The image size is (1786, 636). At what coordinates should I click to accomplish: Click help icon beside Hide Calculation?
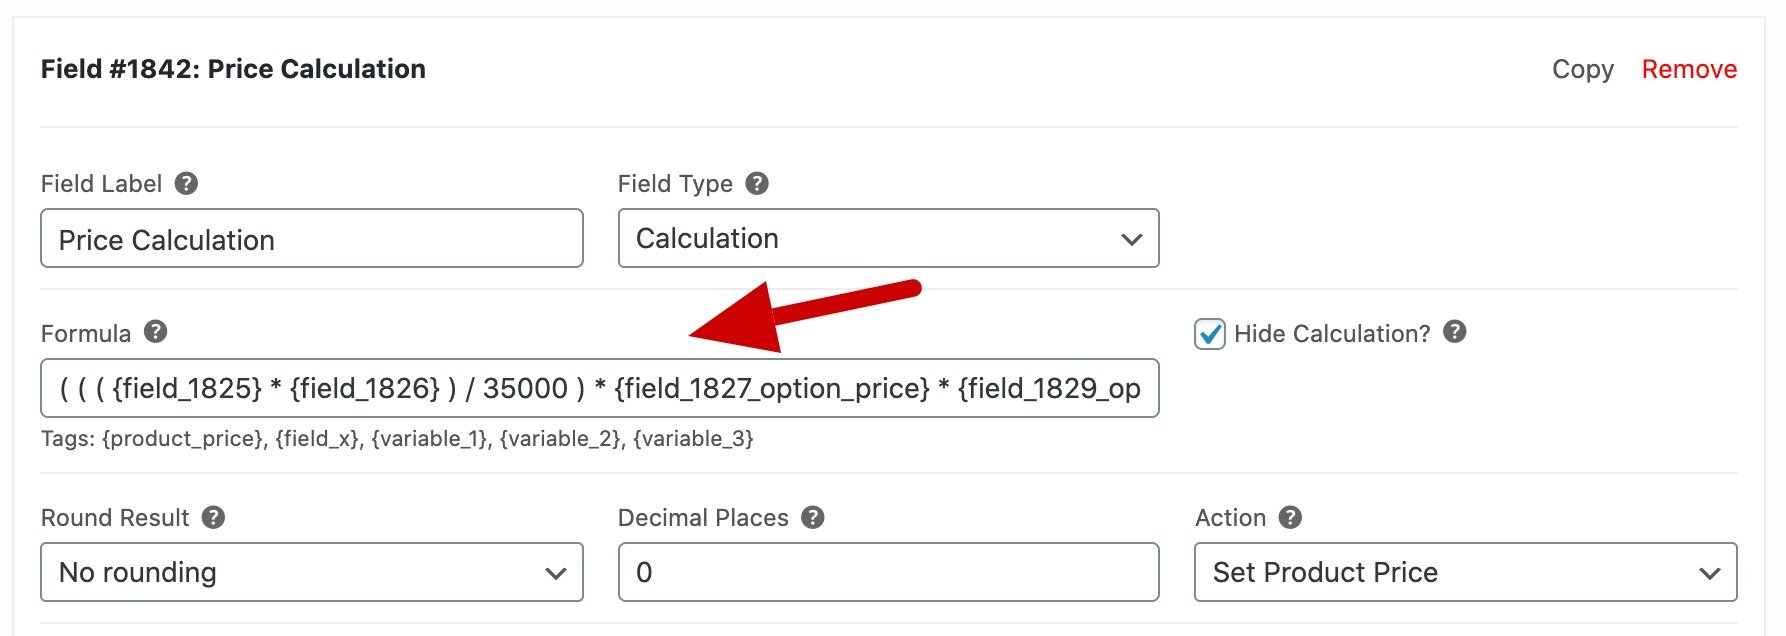coord(1455,331)
